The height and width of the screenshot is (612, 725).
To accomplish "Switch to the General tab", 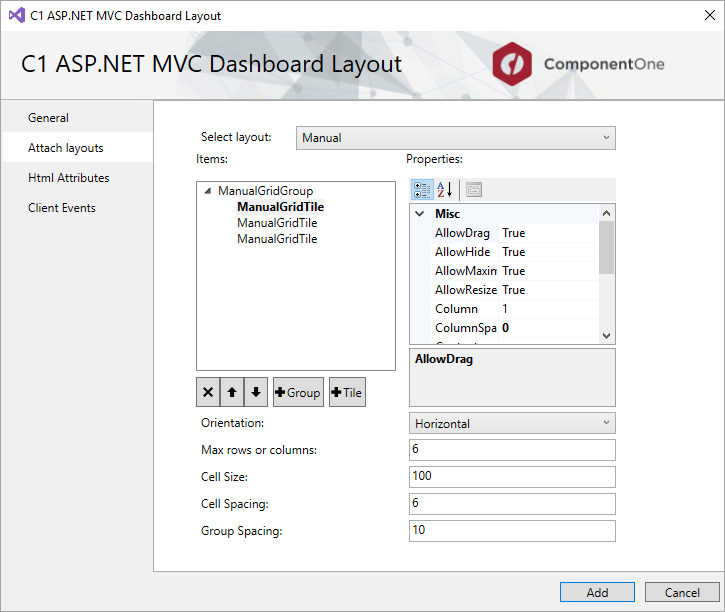I will point(49,118).
